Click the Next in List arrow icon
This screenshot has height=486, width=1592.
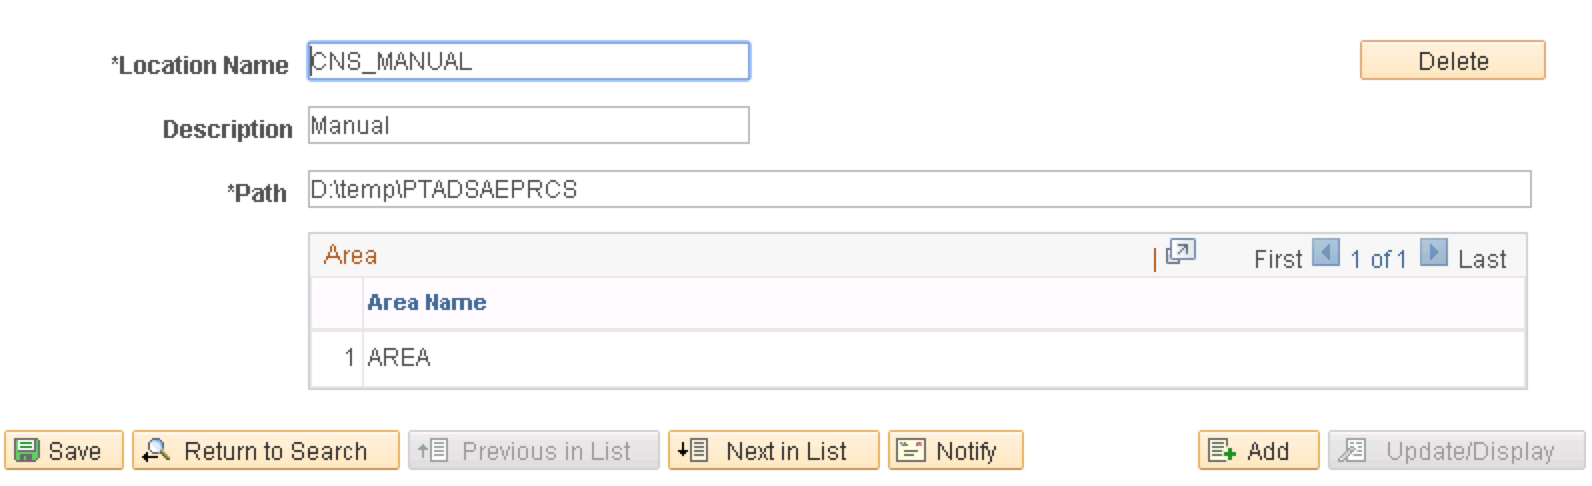(693, 451)
